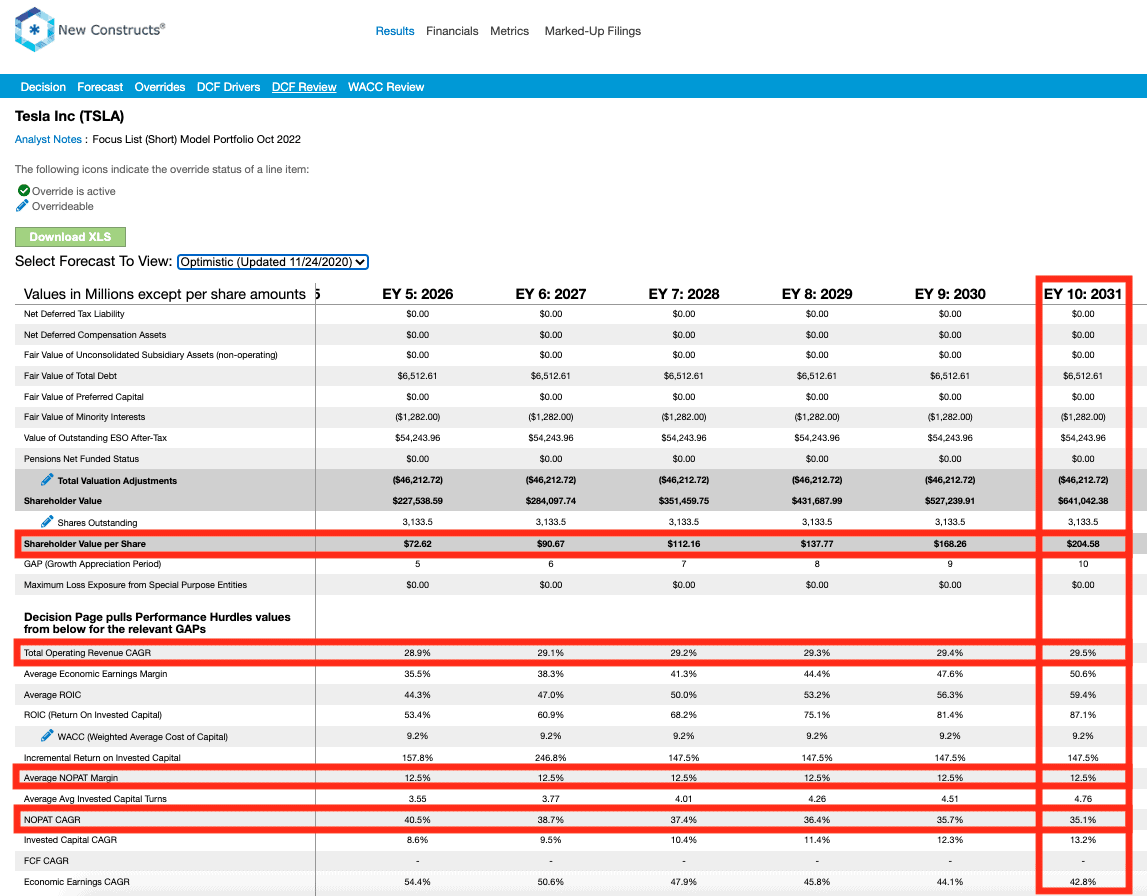Click the Average Economic Earnings Margin label

click(x=95, y=674)
